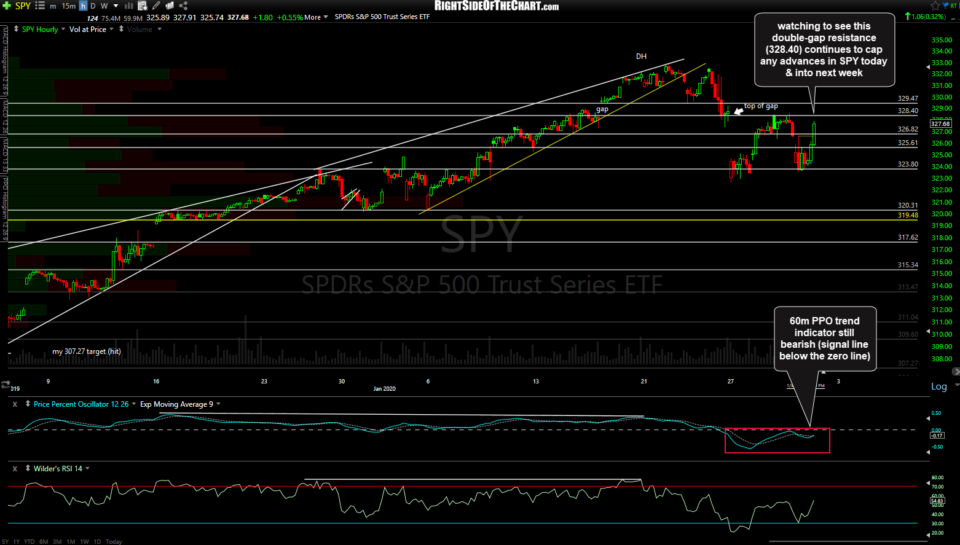Viewport: 960px width, 545px height.
Task: Click the 320.31 level label
Action: click(x=908, y=206)
